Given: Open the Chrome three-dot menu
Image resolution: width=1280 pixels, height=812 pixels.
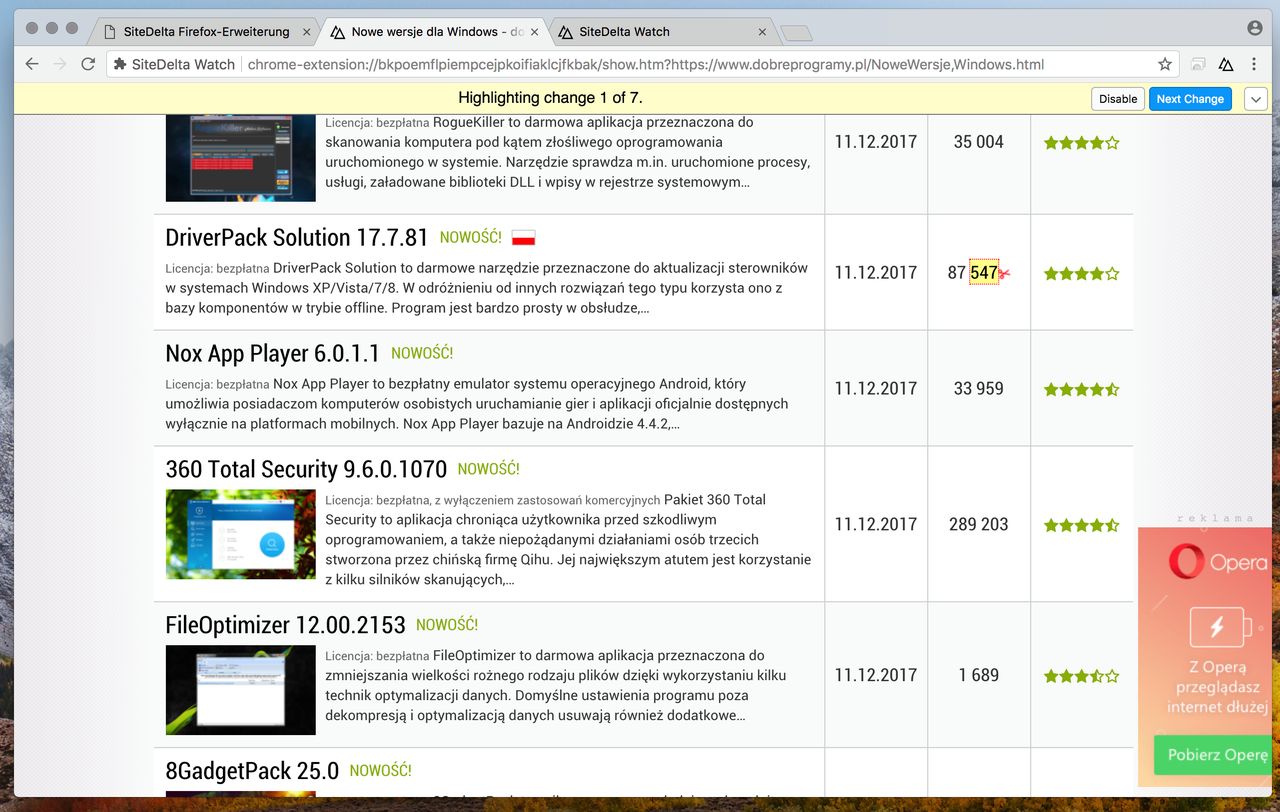Looking at the screenshot, I should tap(1254, 64).
